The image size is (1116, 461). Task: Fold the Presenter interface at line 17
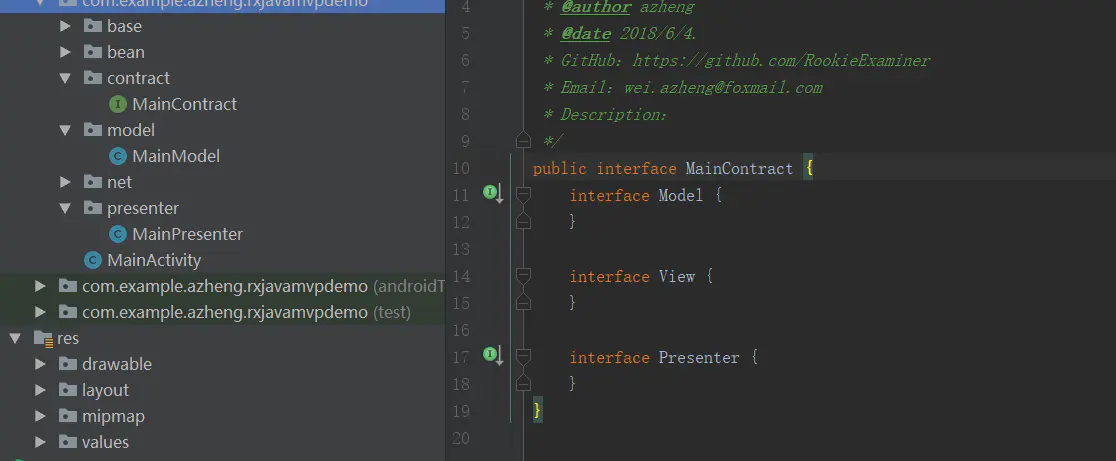523,356
